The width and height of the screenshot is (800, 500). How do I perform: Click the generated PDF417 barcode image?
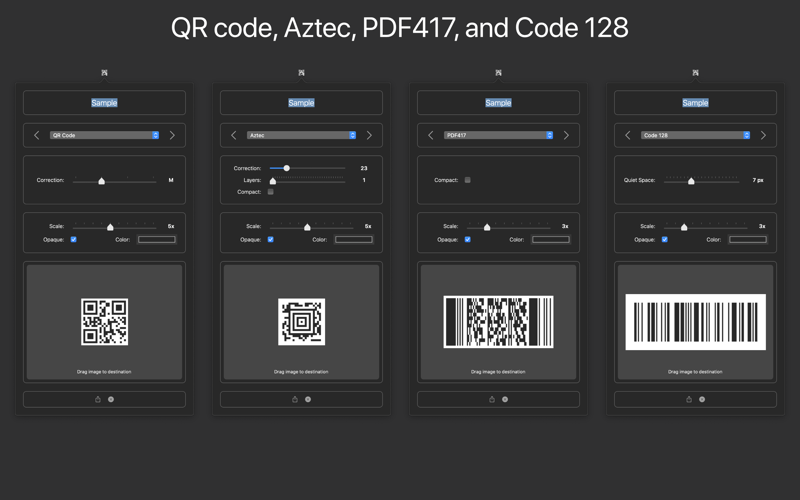coord(498,322)
